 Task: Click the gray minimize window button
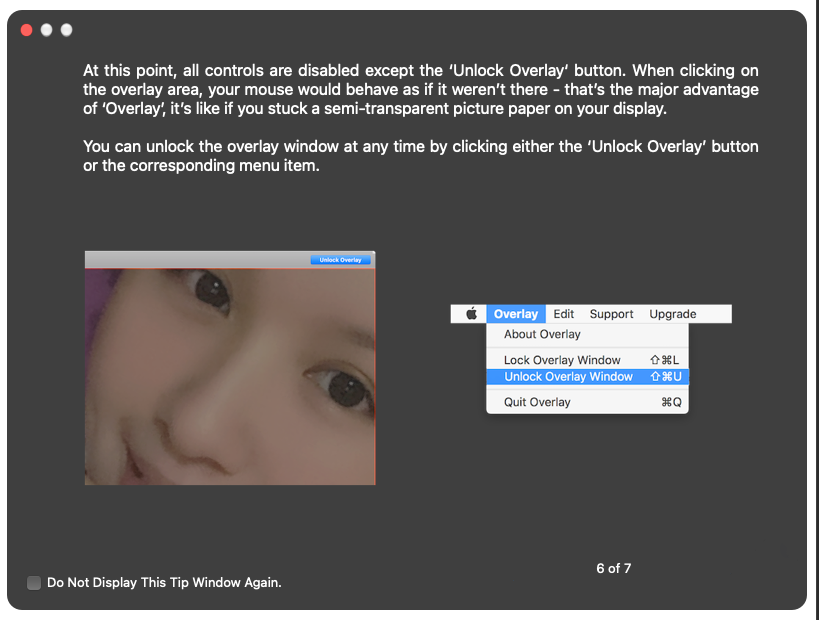(46, 30)
